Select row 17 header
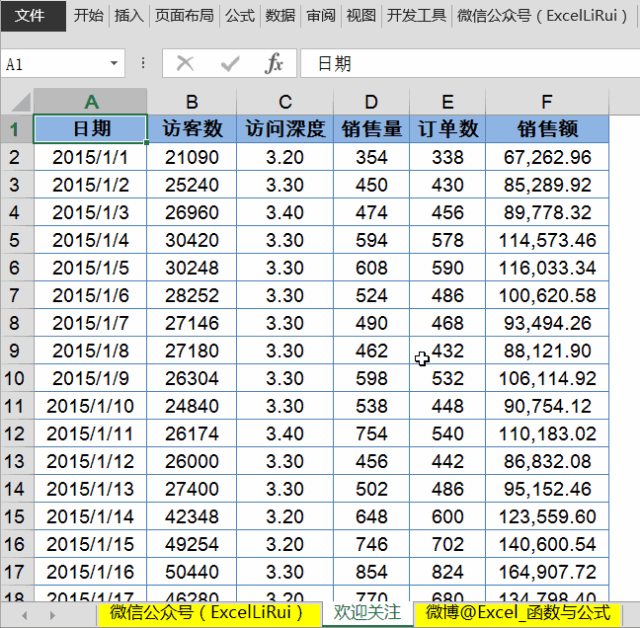 click(17, 572)
